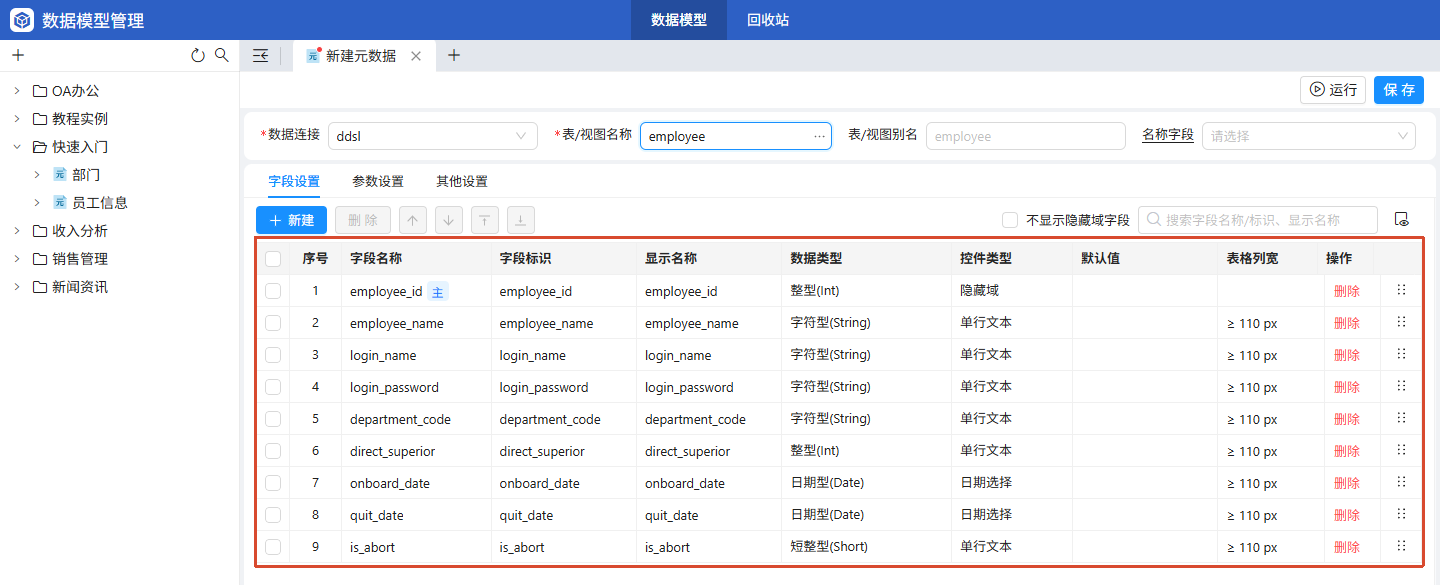The image size is (1440, 585).
Task: Expand the 收入分析 folder
Action: 17,231
